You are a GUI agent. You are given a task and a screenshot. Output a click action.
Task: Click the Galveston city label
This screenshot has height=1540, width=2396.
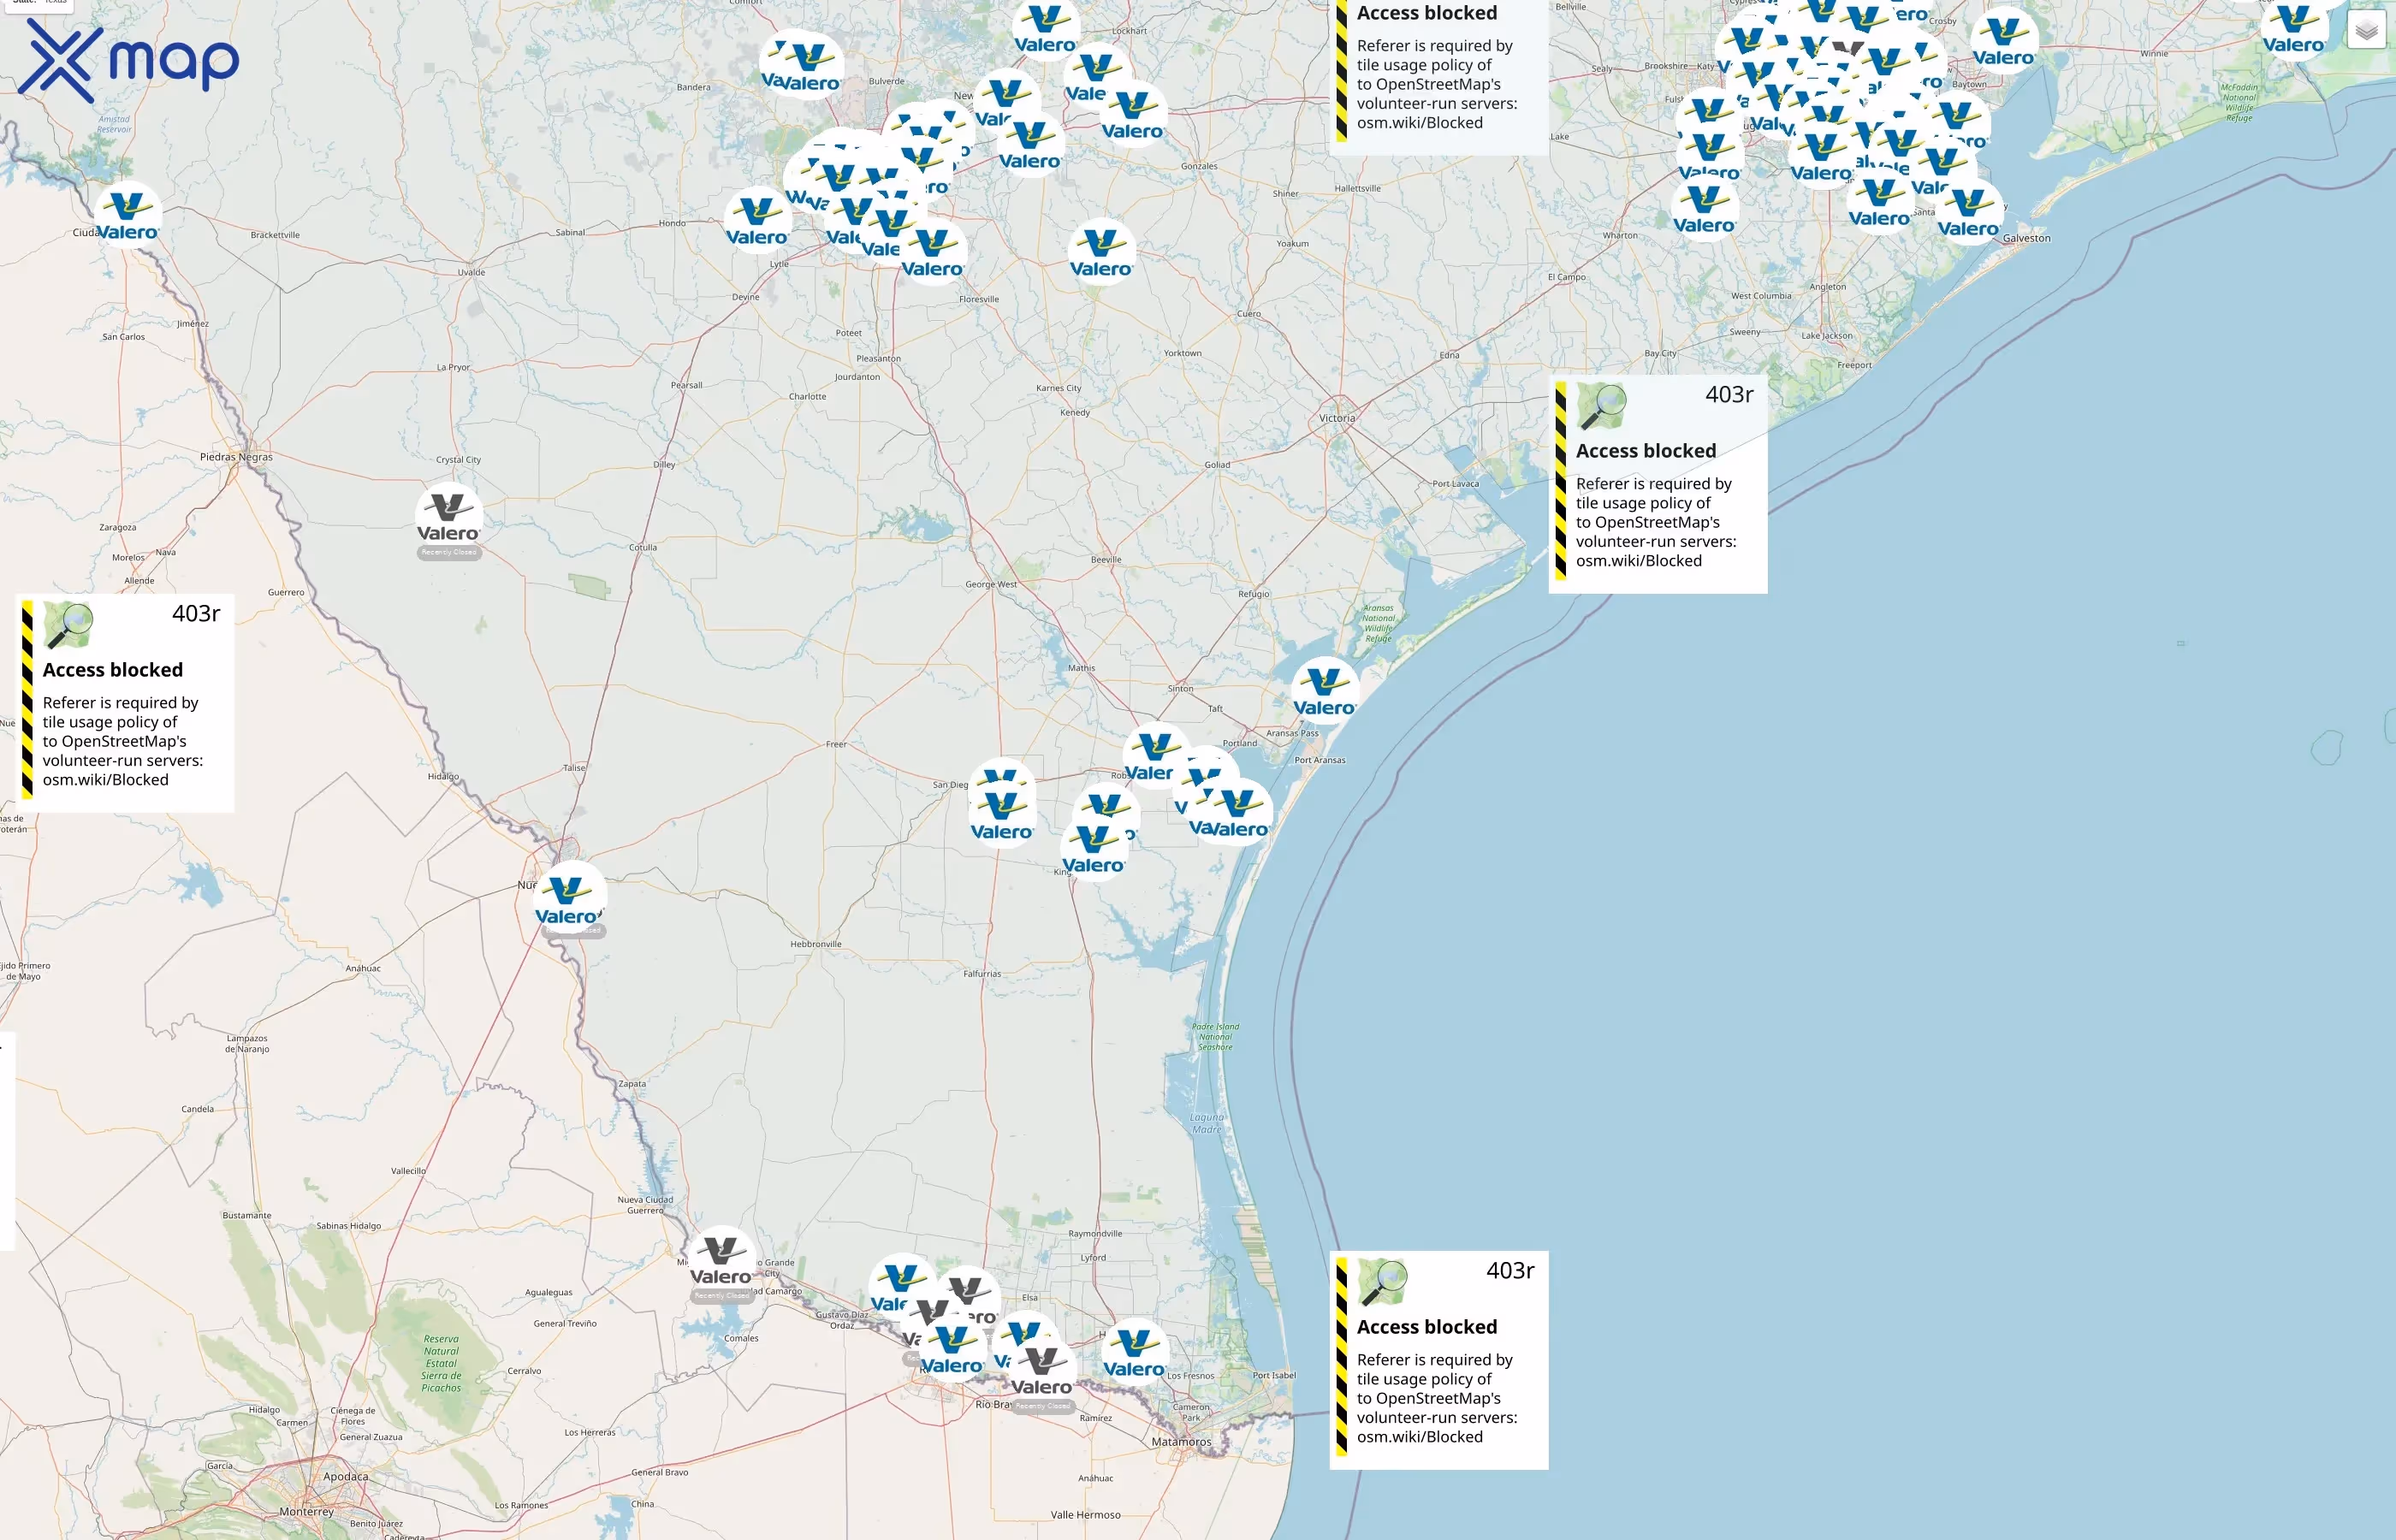2026,238
